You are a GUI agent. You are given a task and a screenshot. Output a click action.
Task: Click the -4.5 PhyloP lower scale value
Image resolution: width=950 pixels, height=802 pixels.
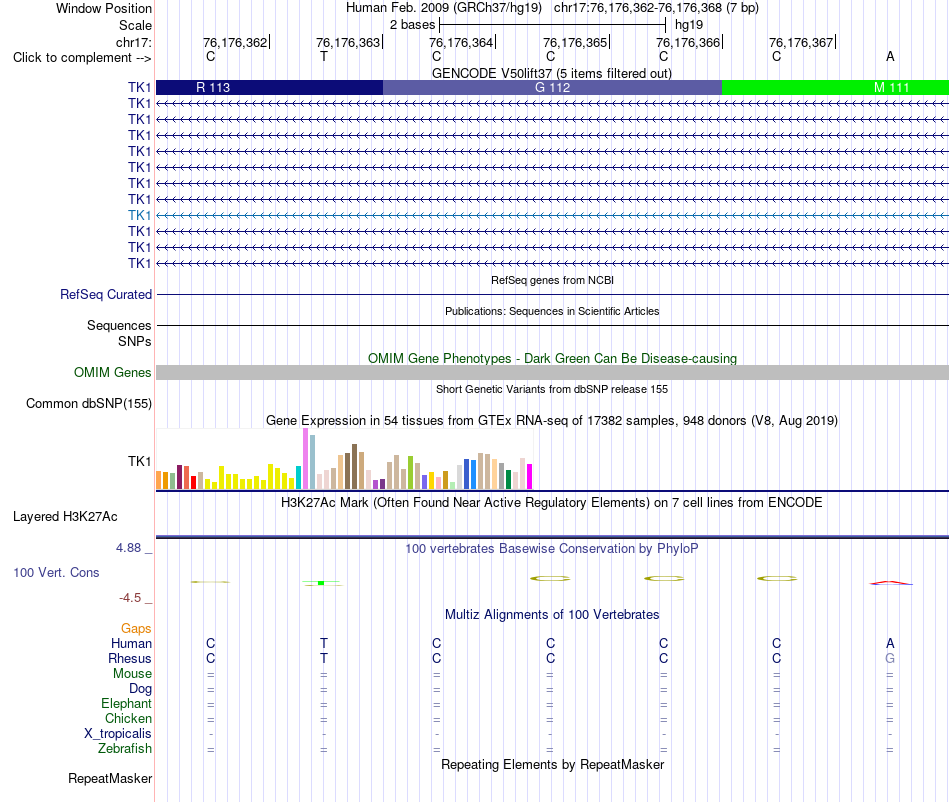tap(130, 598)
